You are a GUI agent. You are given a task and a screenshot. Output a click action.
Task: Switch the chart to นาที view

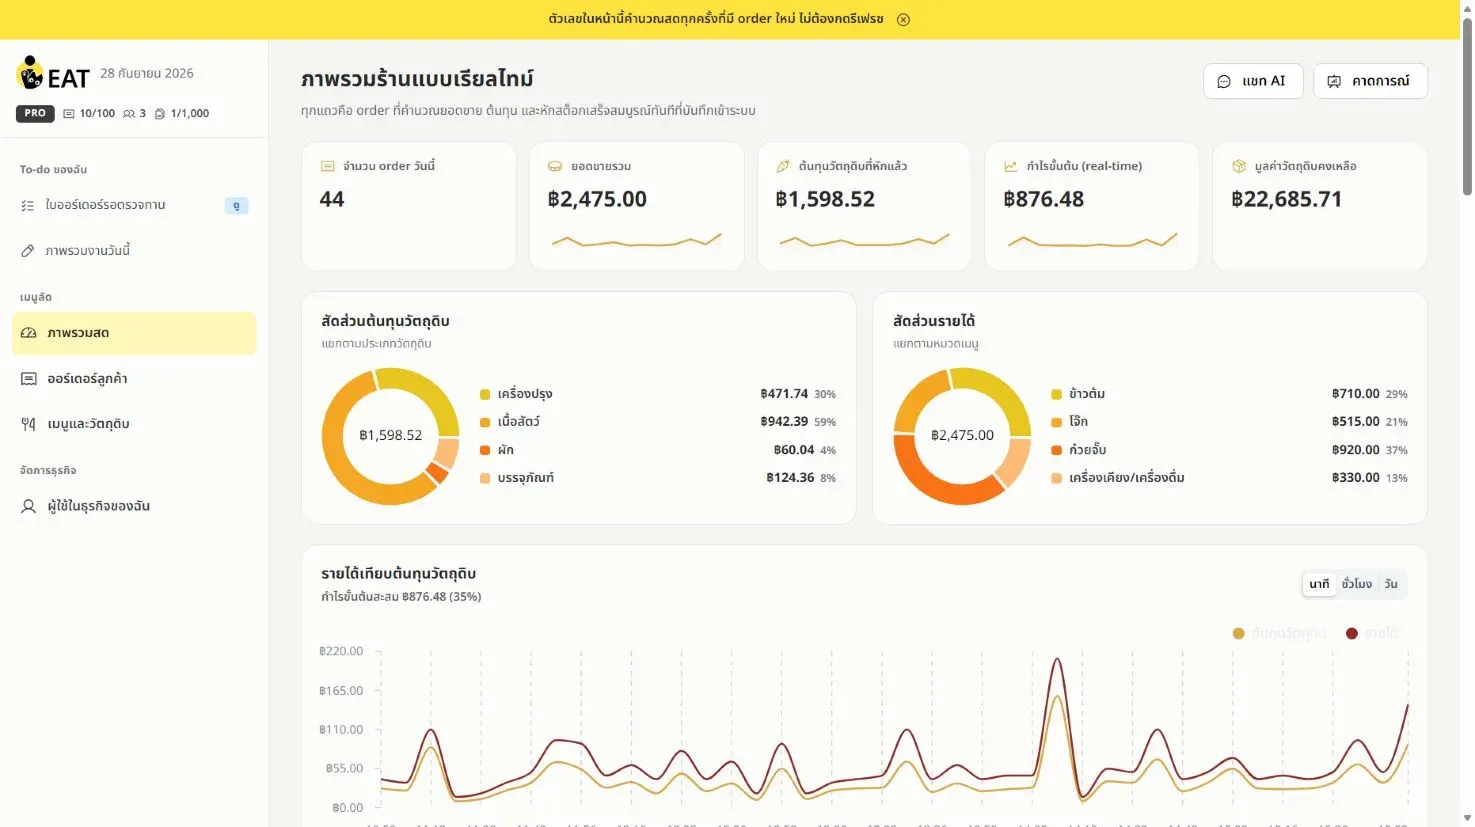click(1320, 584)
